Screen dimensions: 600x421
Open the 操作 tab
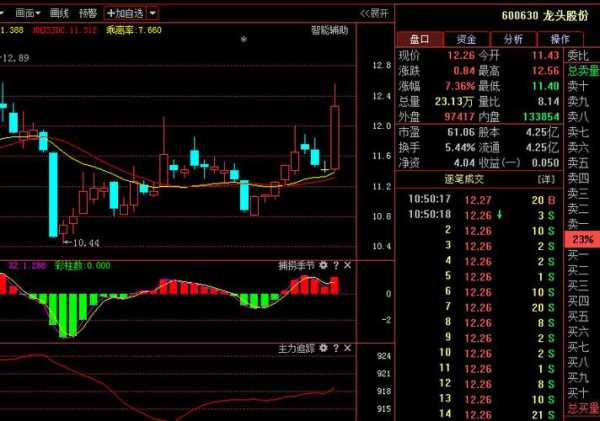560,39
